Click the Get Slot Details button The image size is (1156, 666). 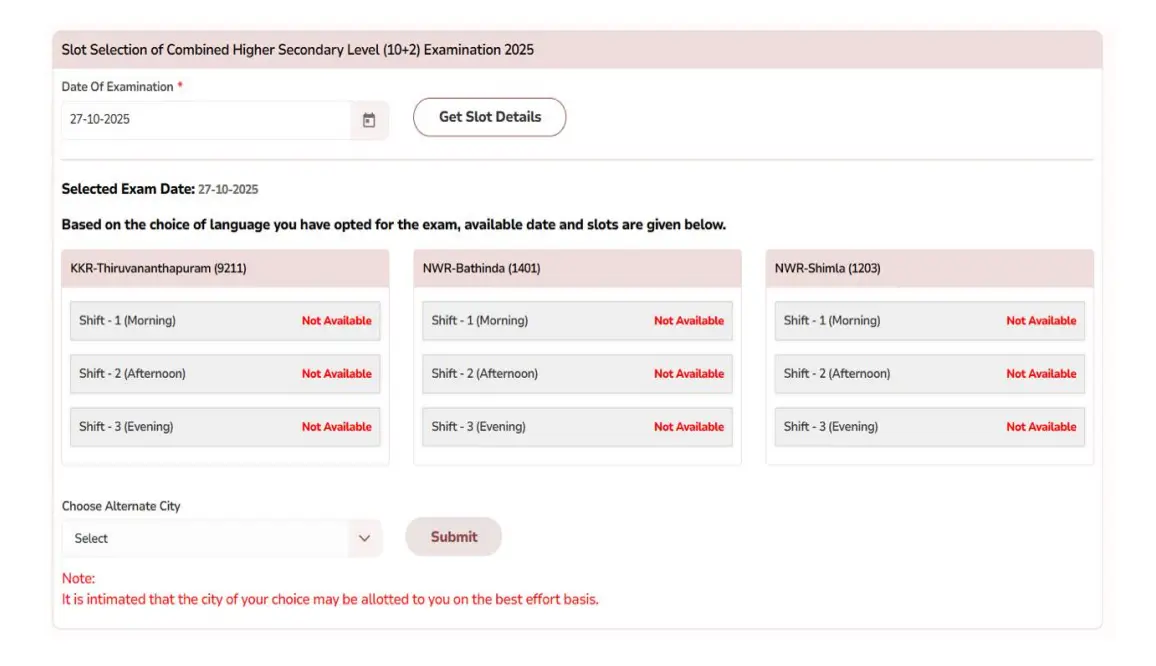[489, 117]
